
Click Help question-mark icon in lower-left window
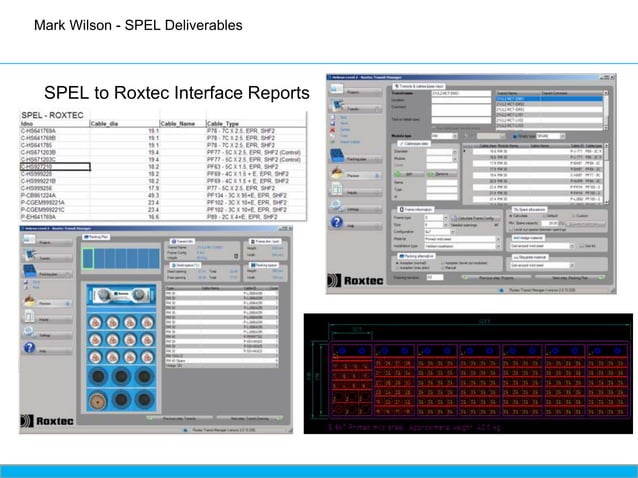click(x=29, y=348)
